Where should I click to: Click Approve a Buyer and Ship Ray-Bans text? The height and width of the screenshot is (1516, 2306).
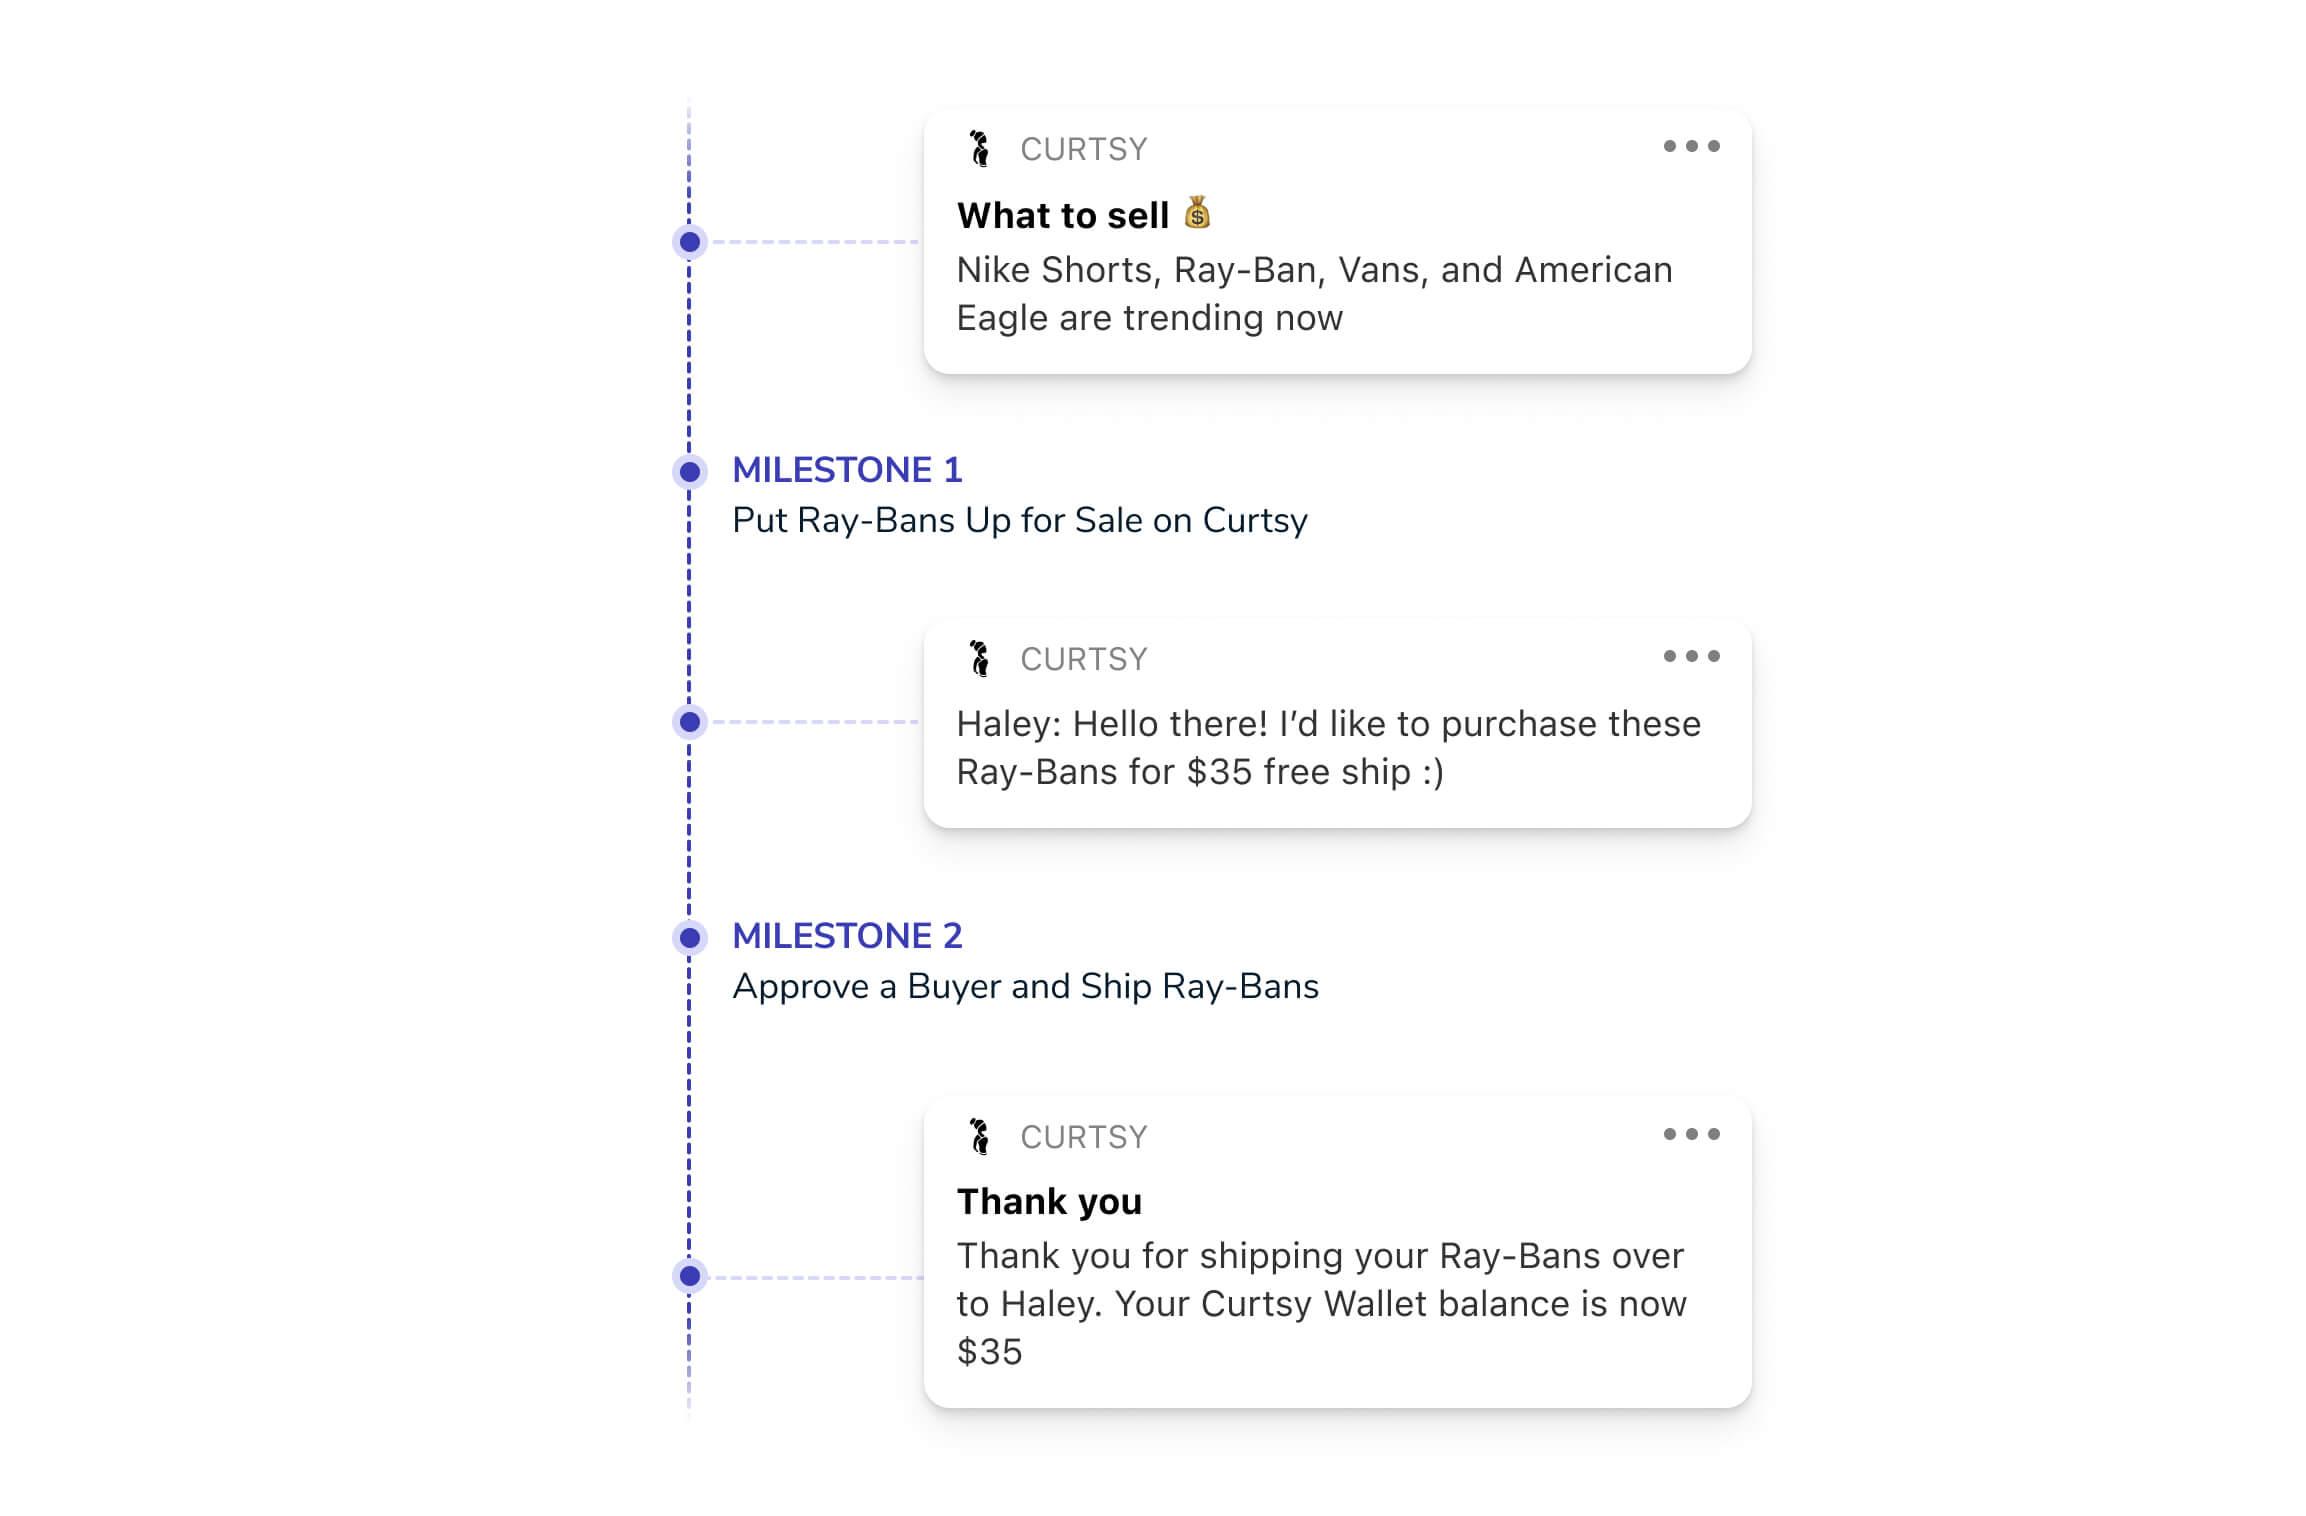coord(1026,986)
